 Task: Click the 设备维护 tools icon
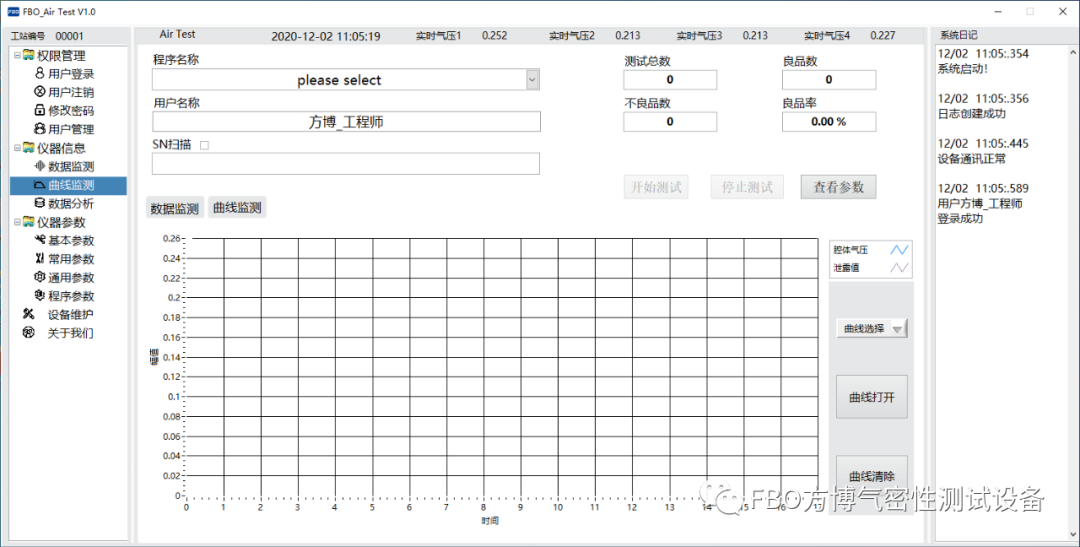point(28,314)
